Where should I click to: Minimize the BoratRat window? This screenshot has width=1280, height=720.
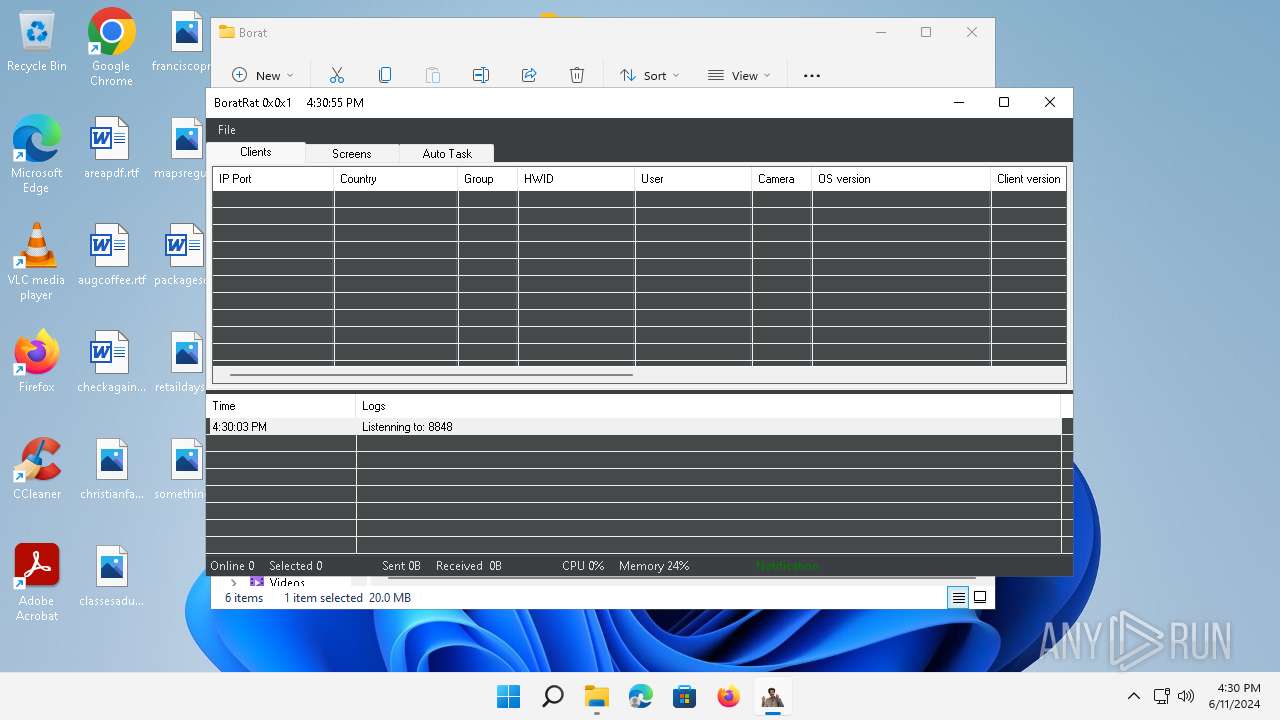point(959,102)
